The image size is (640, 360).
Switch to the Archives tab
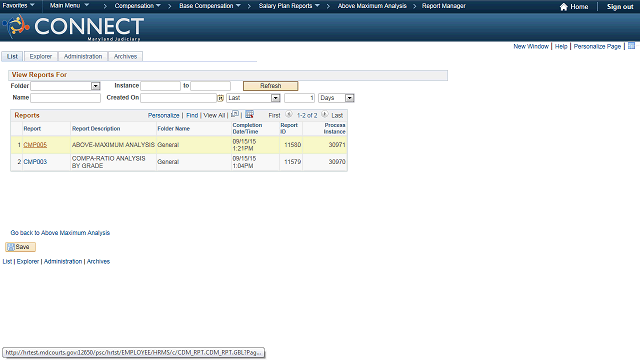pyautogui.click(x=125, y=56)
